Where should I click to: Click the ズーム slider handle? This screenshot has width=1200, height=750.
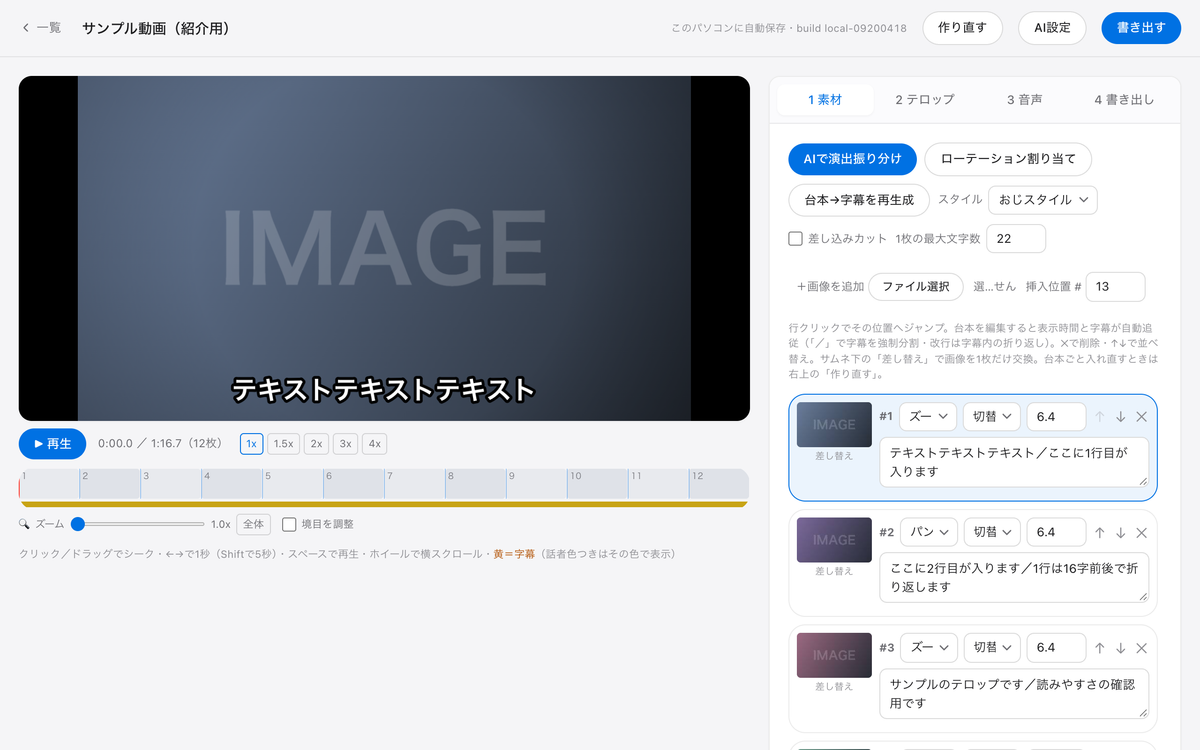[77, 524]
